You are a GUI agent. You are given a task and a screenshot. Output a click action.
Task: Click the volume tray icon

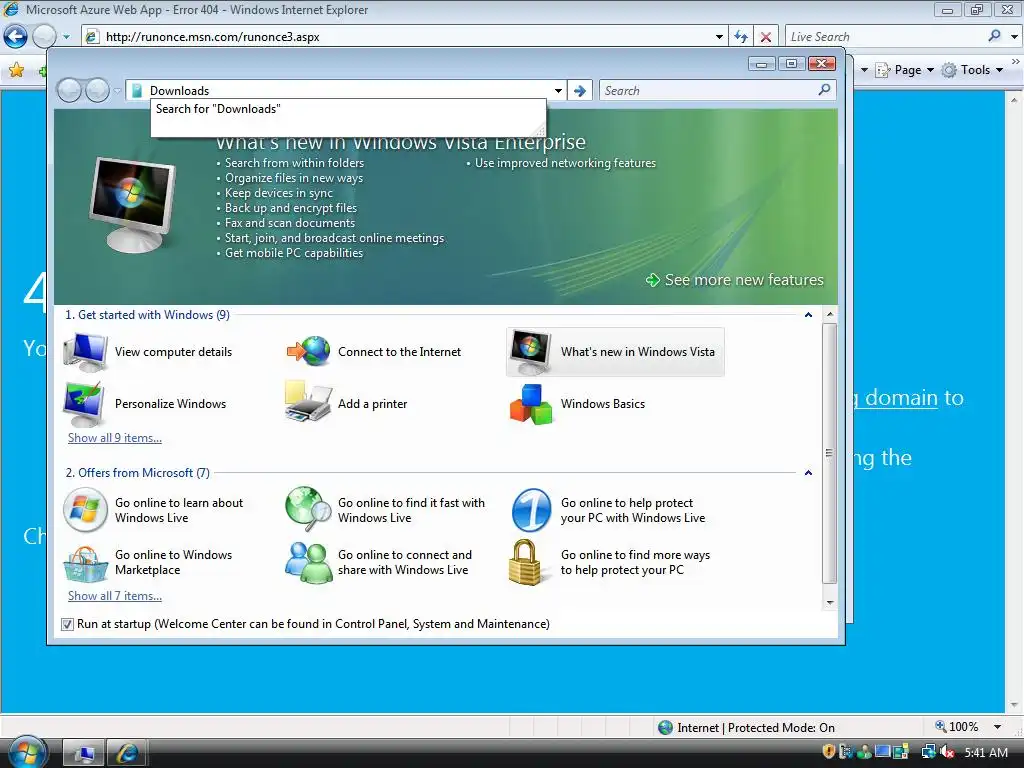[x=946, y=752]
